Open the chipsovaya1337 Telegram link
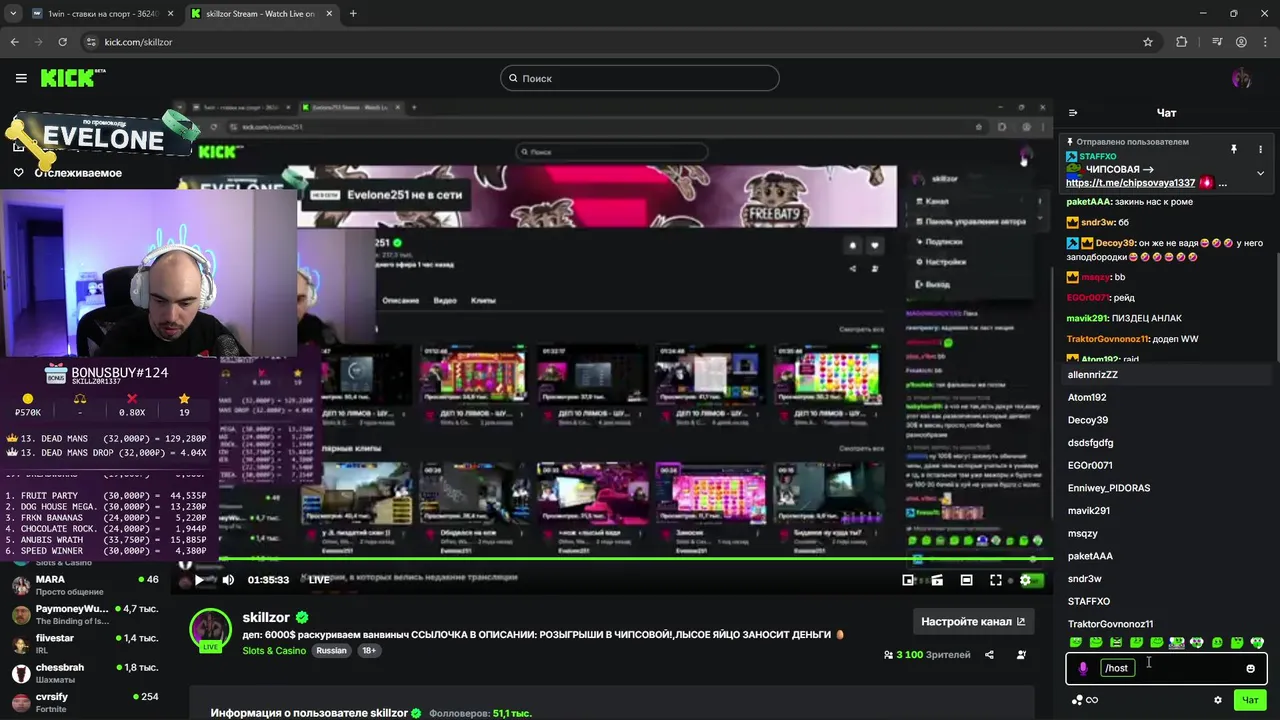 pyautogui.click(x=1130, y=183)
